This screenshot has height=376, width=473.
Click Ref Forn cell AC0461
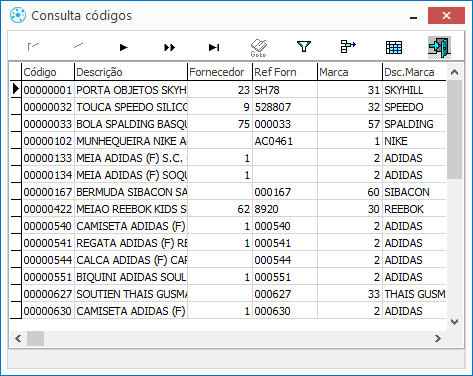click(x=285, y=141)
